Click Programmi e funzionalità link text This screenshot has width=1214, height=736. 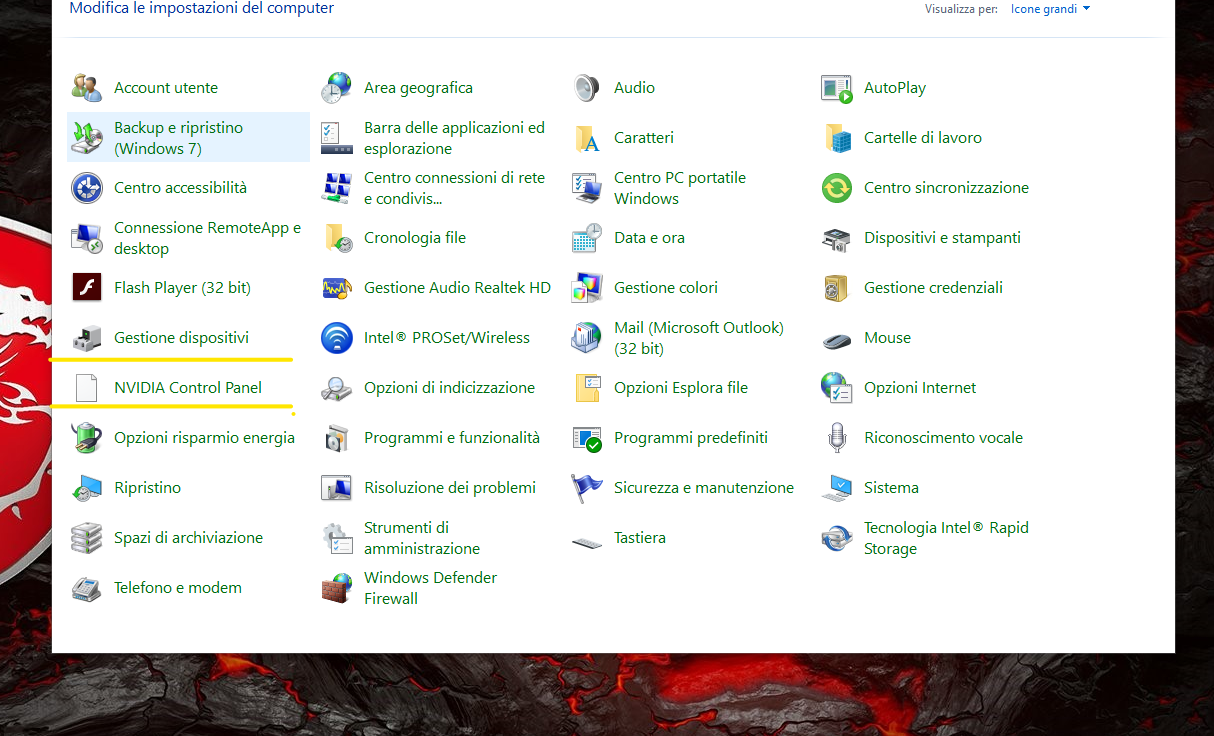(x=452, y=438)
